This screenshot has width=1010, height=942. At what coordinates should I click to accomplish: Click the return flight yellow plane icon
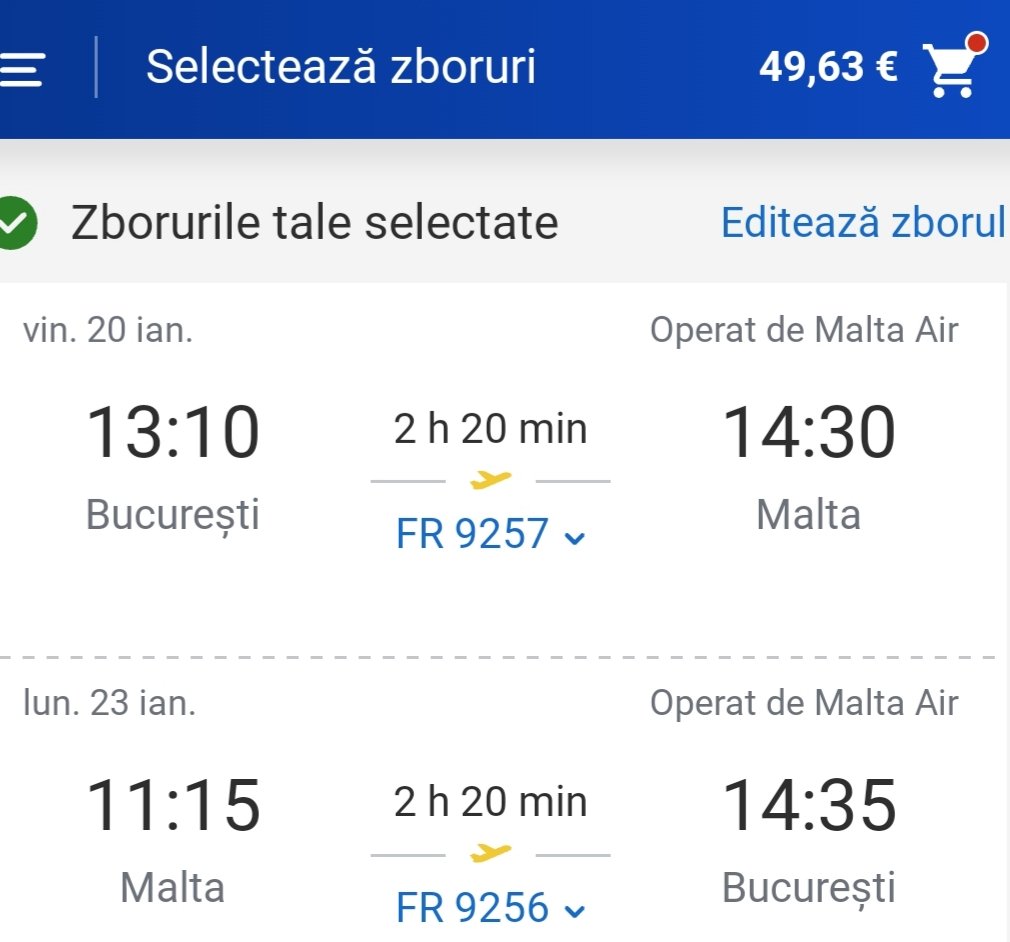pyautogui.click(x=490, y=854)
